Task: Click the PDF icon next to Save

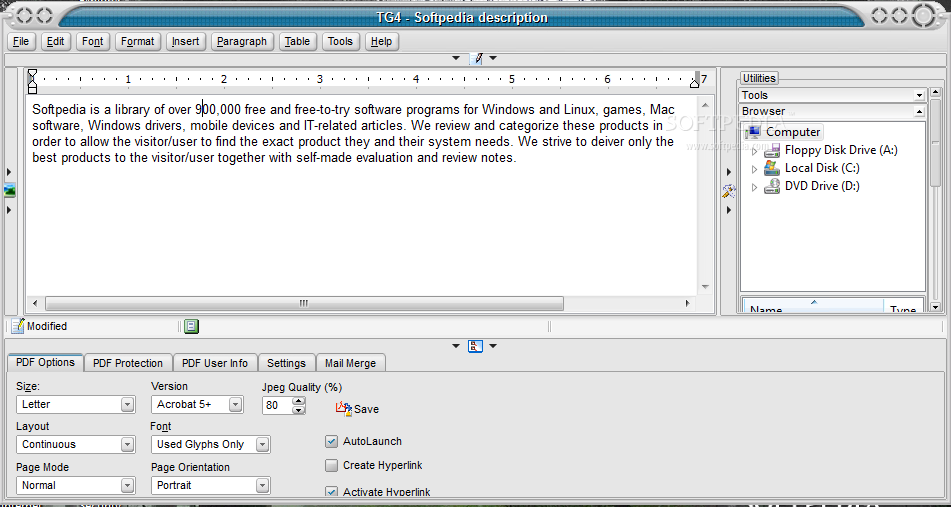Action: click(x=344, y=409)
